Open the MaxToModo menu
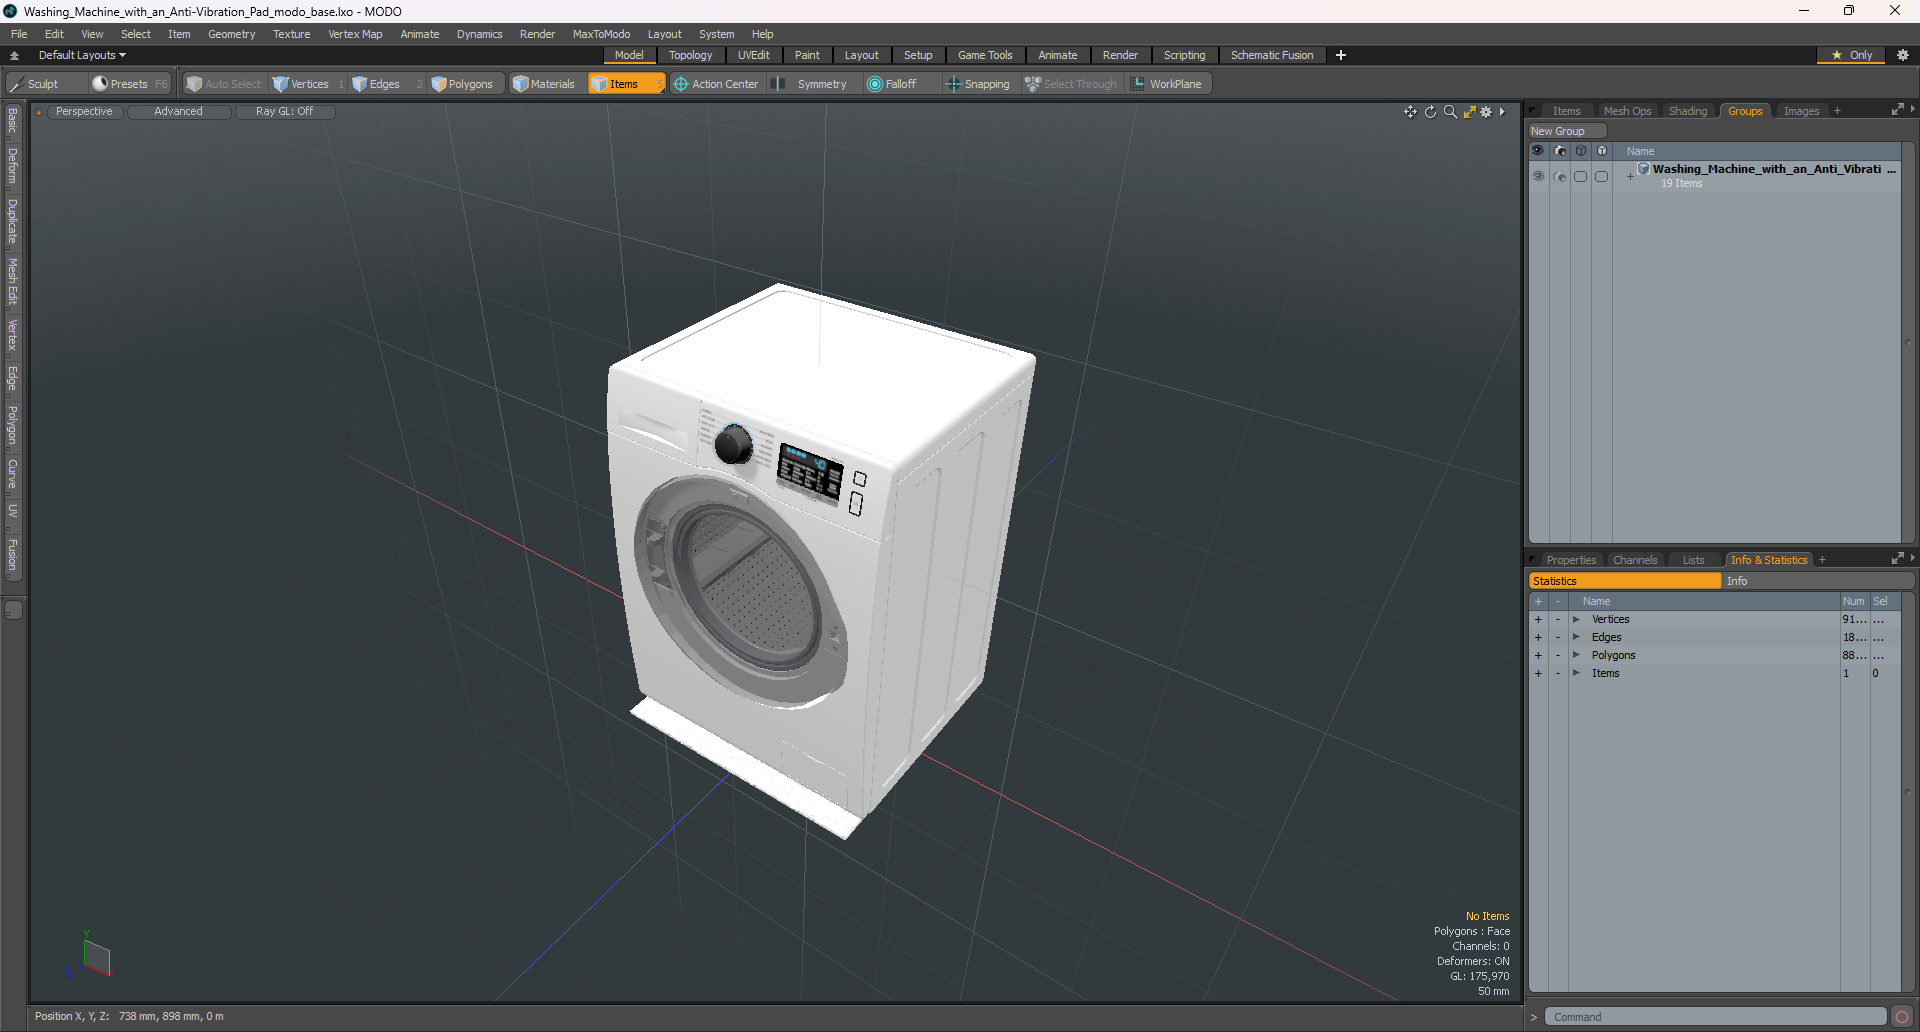Image resolution: width=1920 pixels, height=1032 pixels. point(601,34)
